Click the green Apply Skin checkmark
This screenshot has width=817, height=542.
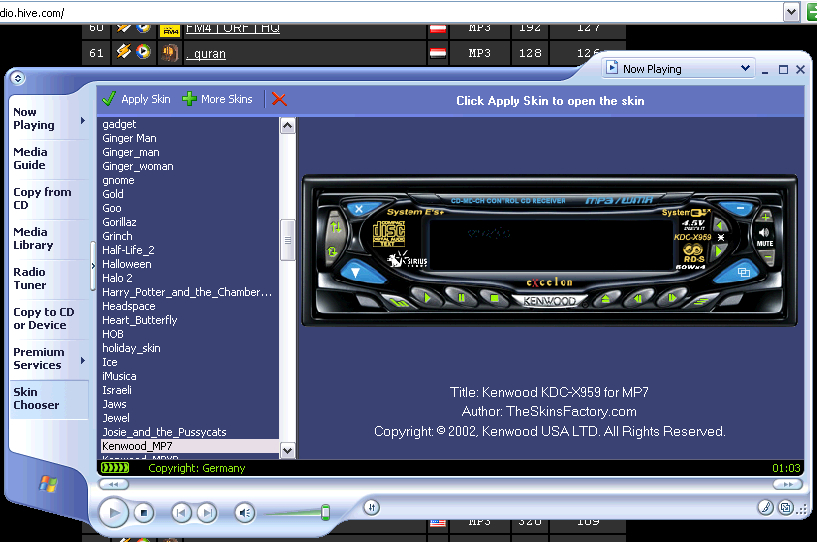pyautogui.click(x=109, y=99)
